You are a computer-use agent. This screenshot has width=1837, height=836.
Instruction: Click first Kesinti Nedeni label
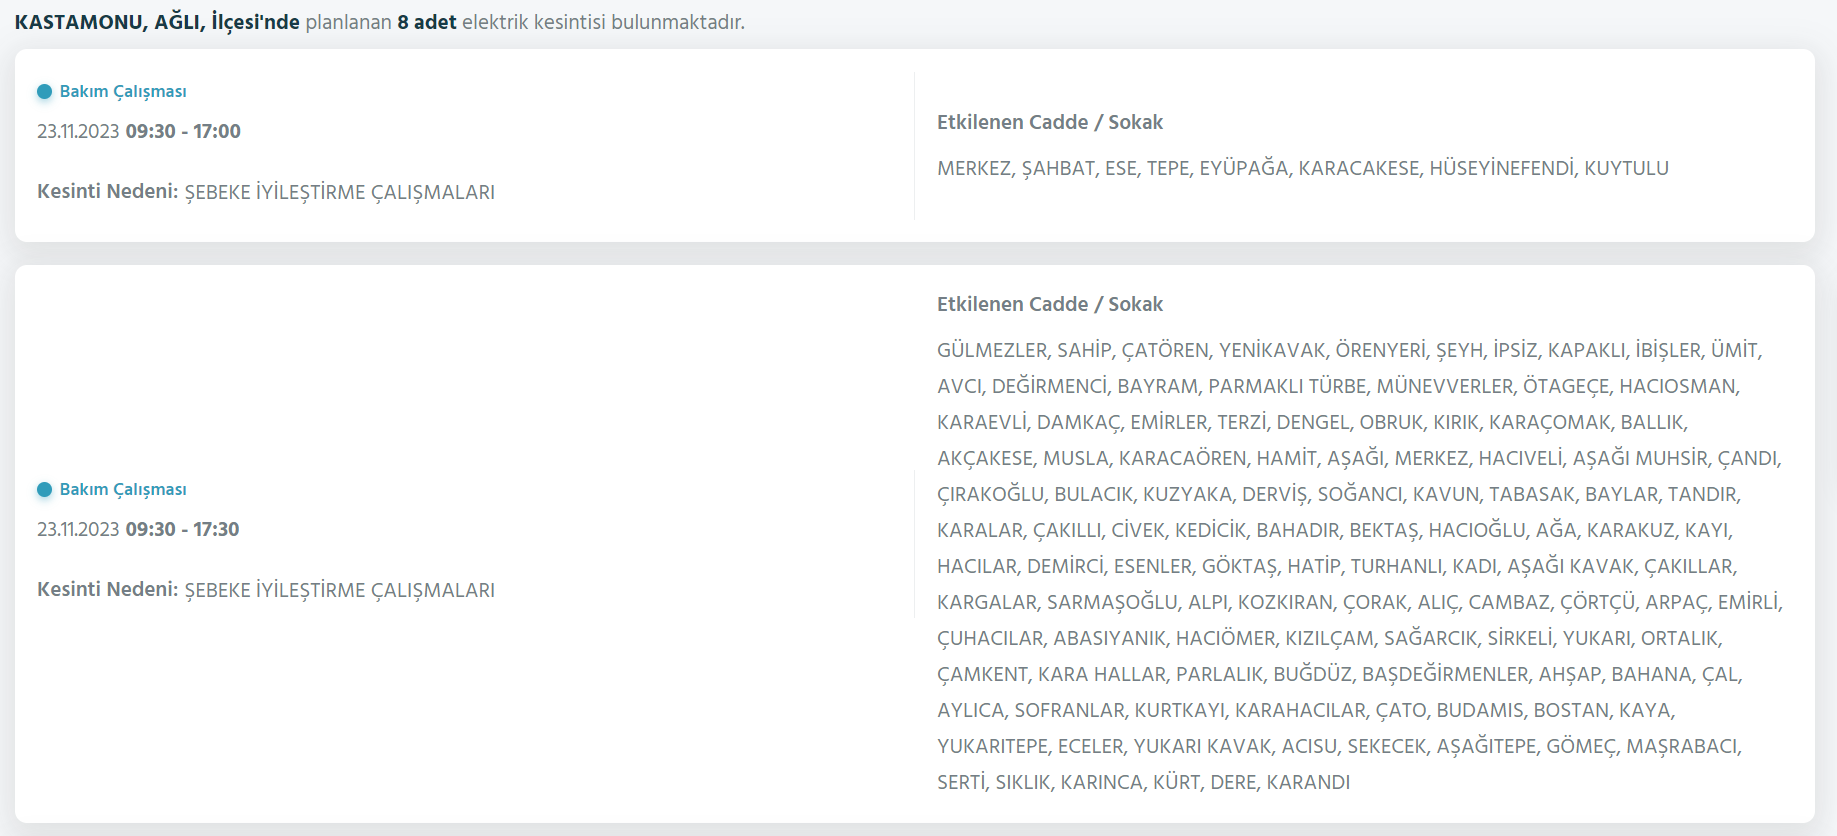pos(107,192)
